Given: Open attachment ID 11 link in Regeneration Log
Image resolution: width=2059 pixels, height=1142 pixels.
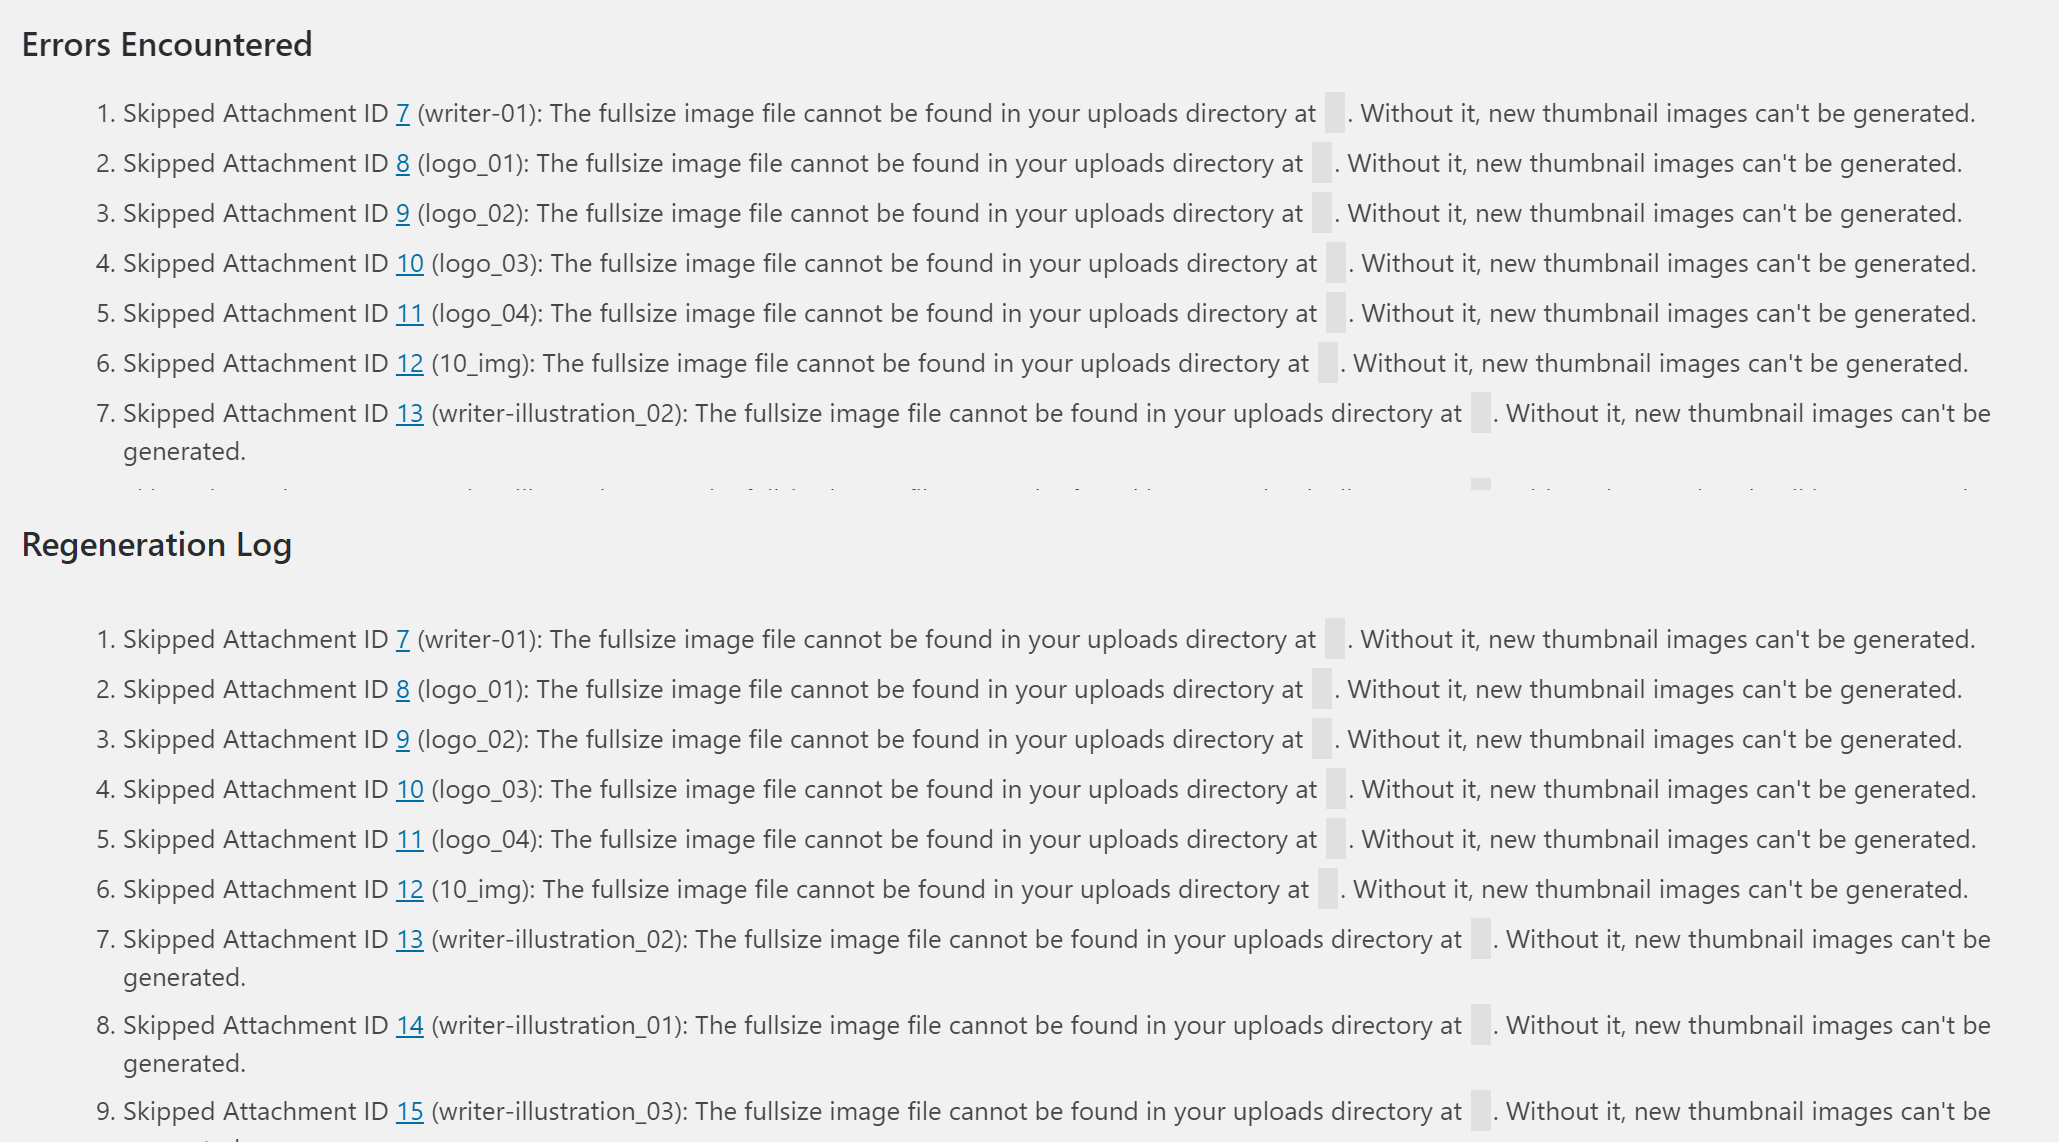Looking at the screenshot, I should 410,840.
